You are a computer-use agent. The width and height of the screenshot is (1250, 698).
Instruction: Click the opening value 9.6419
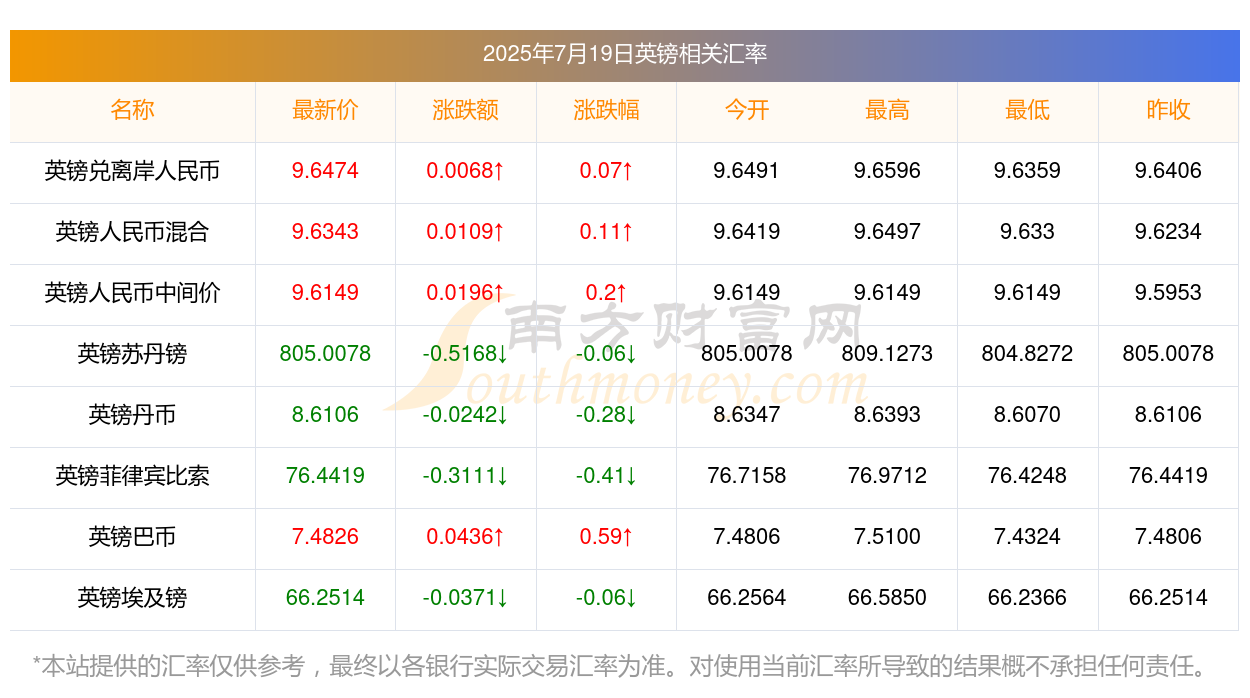[x=747, y=232]
